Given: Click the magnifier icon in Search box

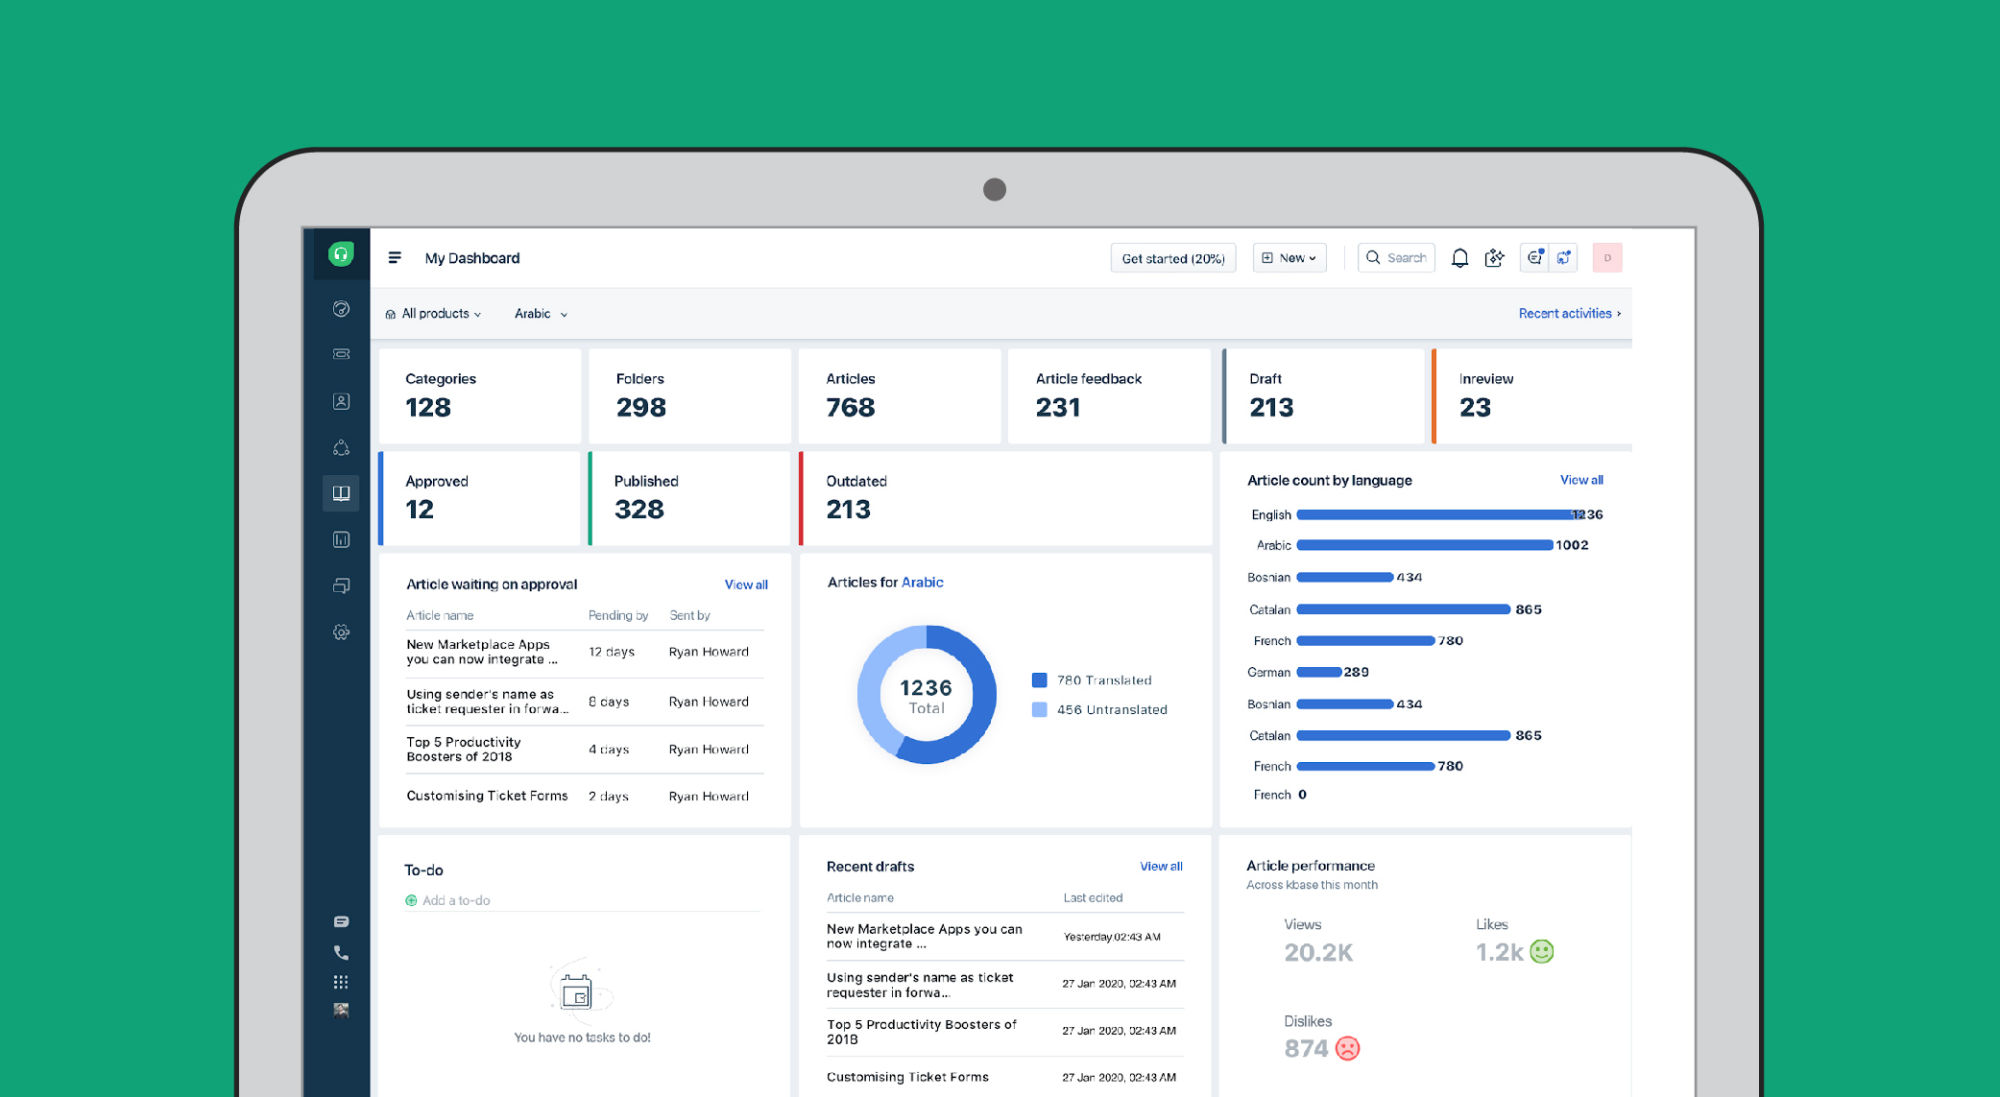Looking at the screenshot, I should click(x=1373, y=258).
